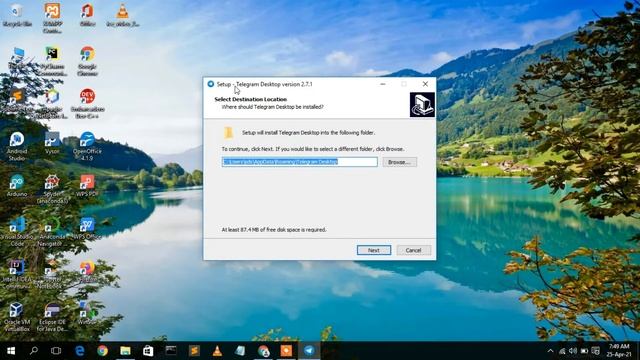
Task: Select the VLC video file on desktop
Action: click(x=122, y=15)
